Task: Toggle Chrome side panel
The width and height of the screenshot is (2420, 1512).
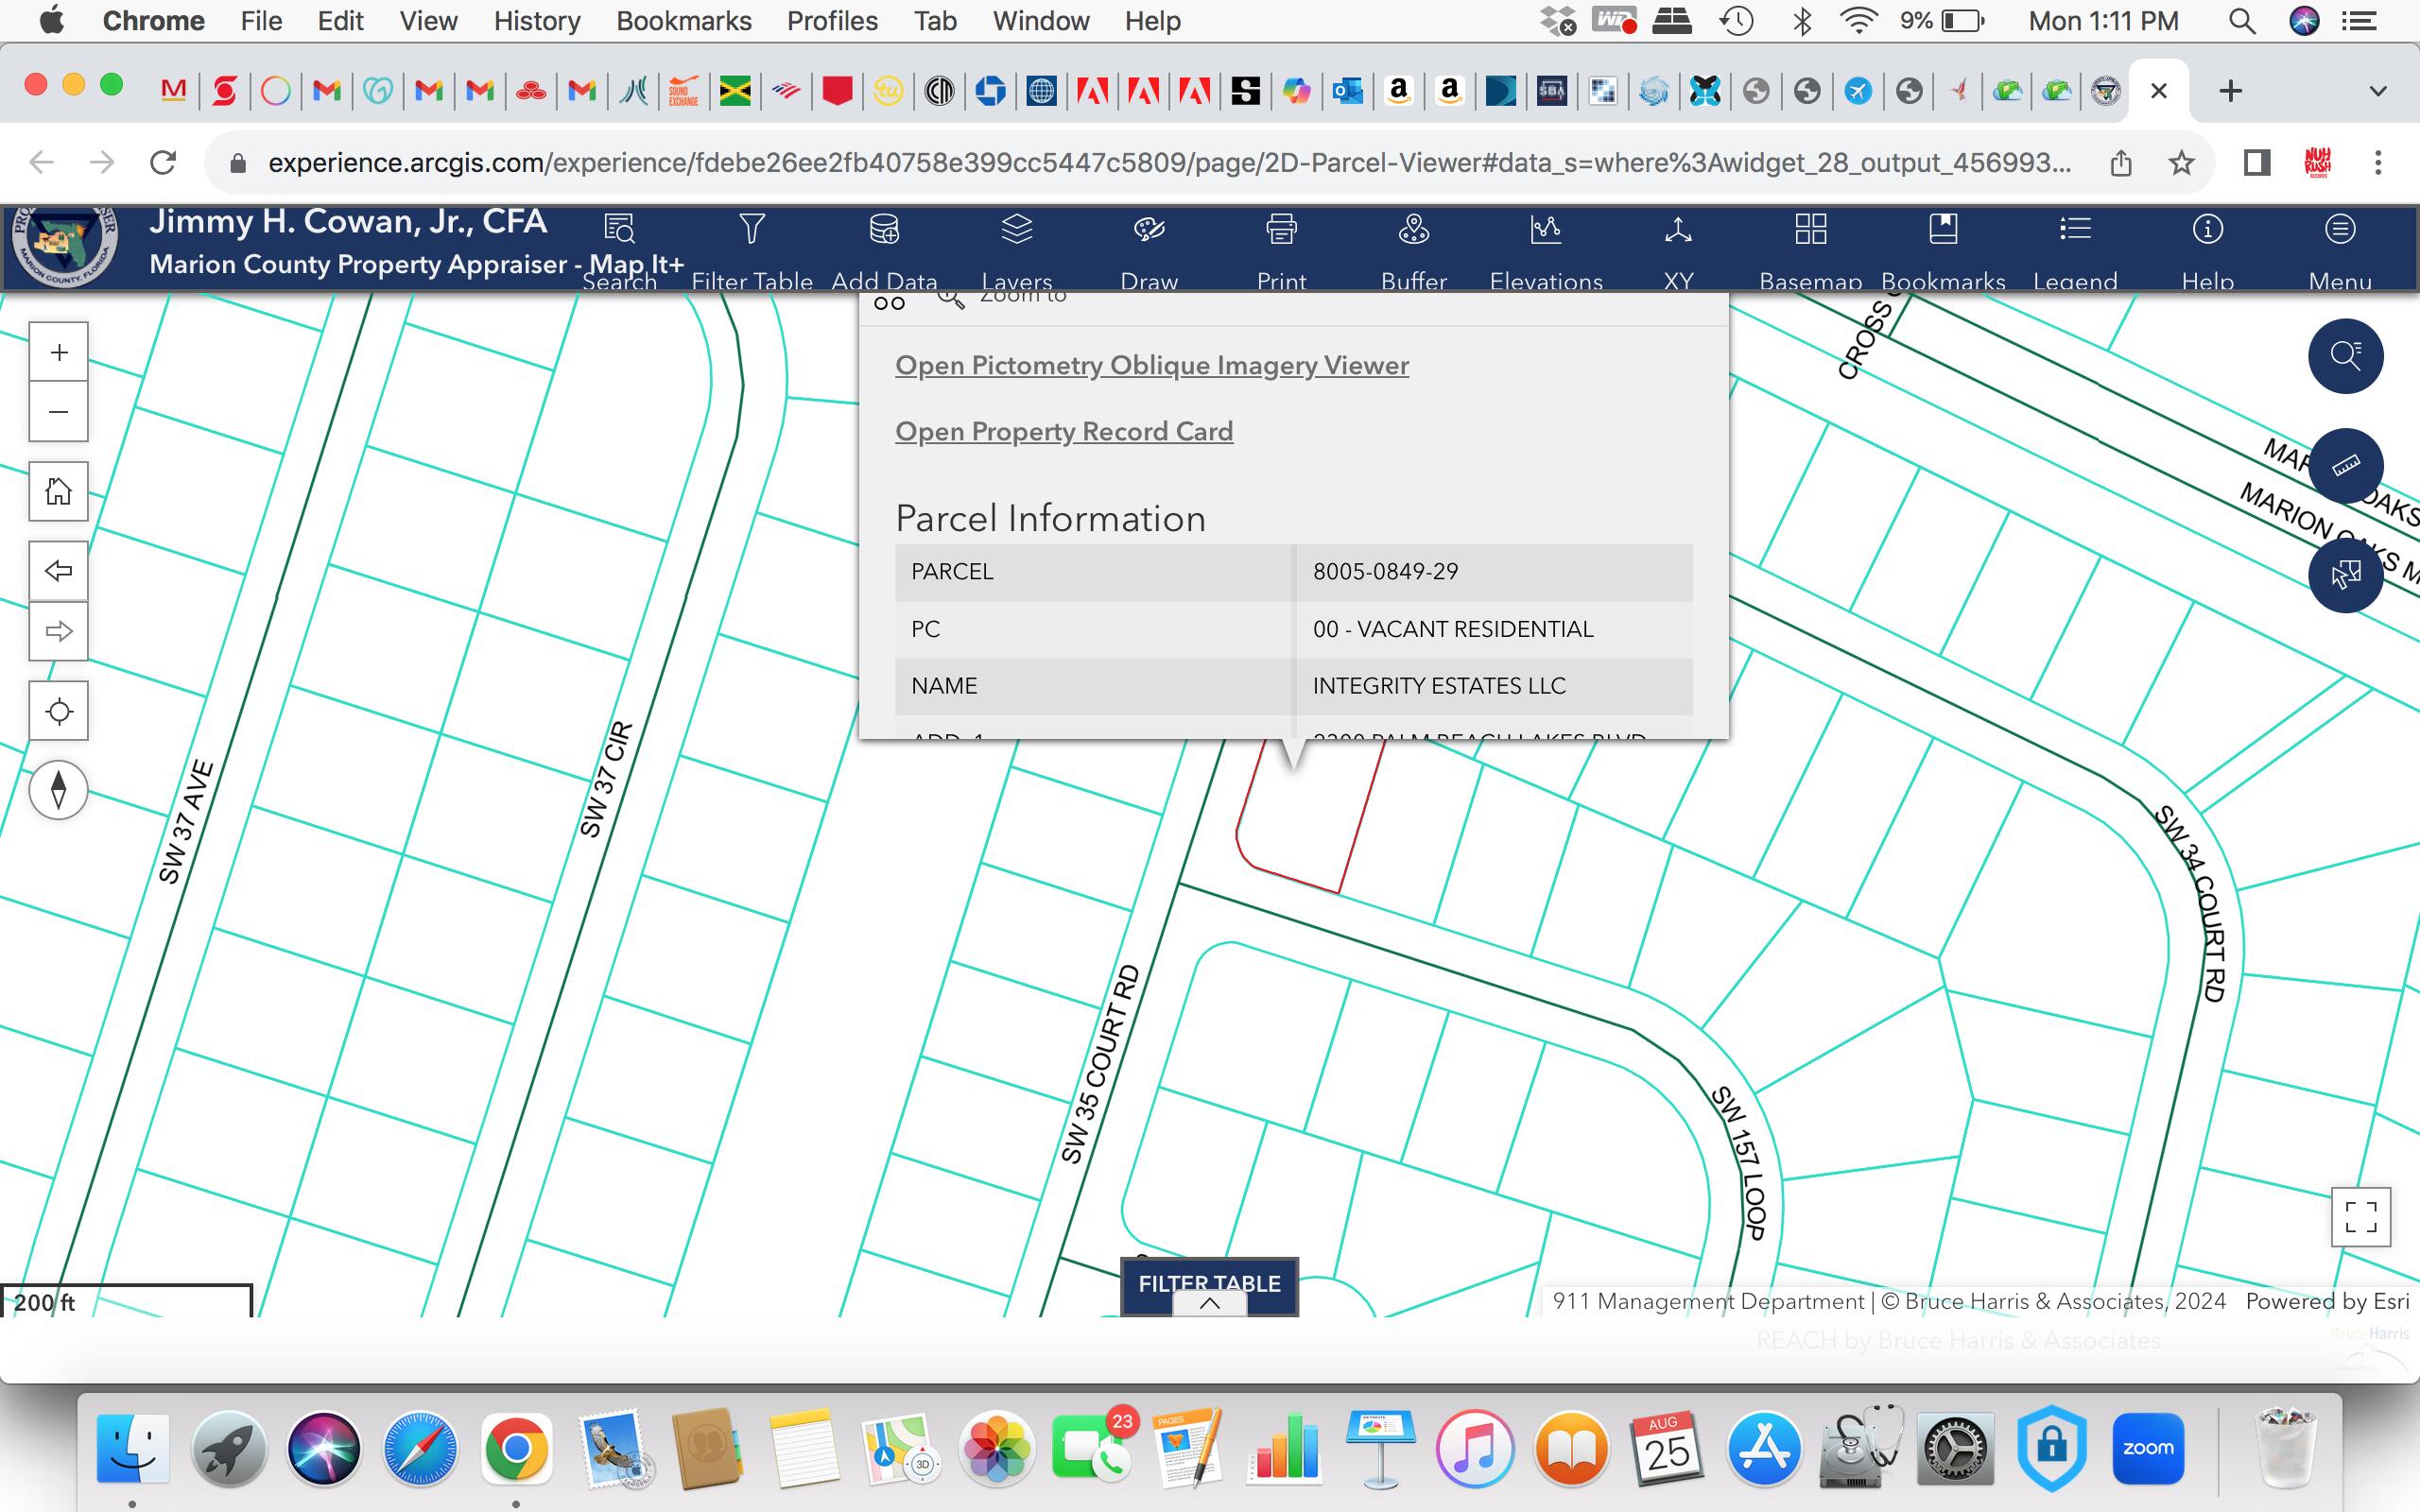Action: 2257,163
